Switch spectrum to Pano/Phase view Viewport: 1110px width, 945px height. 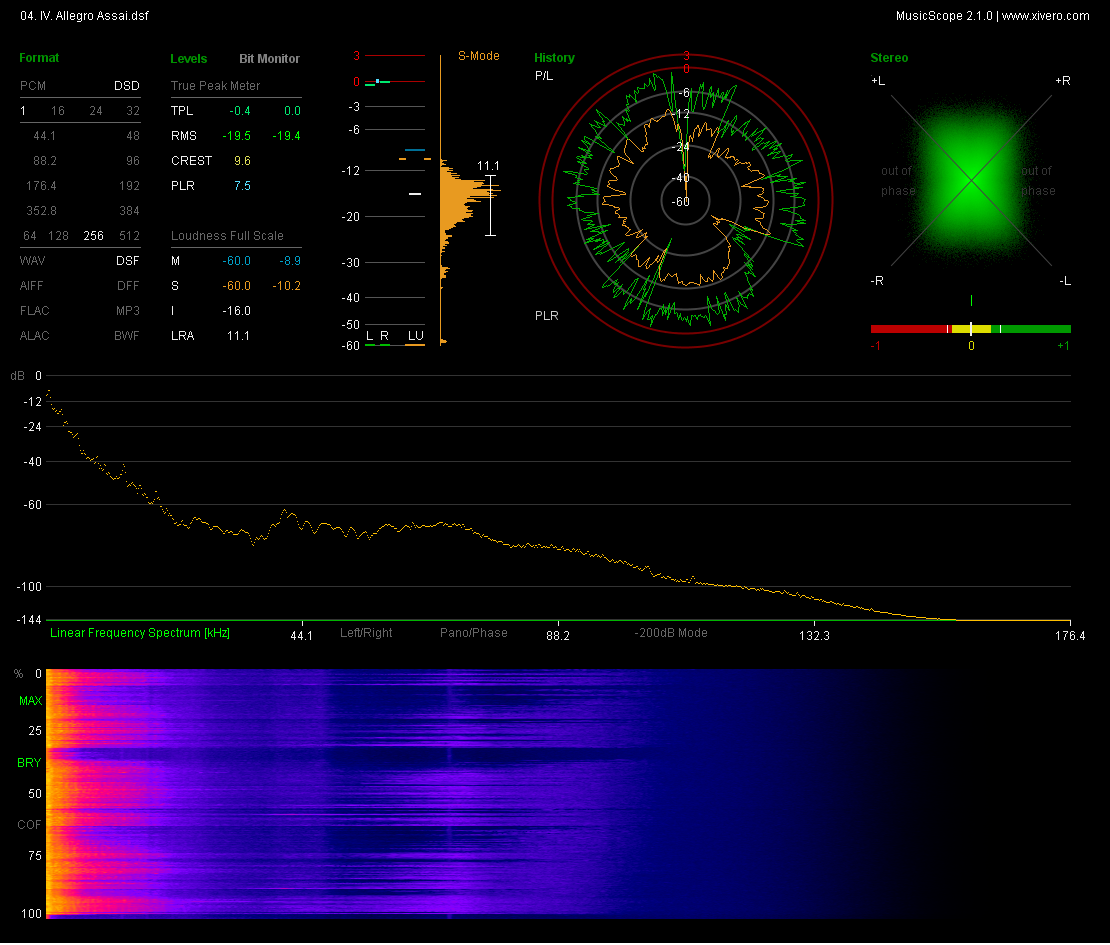(474, 633)
